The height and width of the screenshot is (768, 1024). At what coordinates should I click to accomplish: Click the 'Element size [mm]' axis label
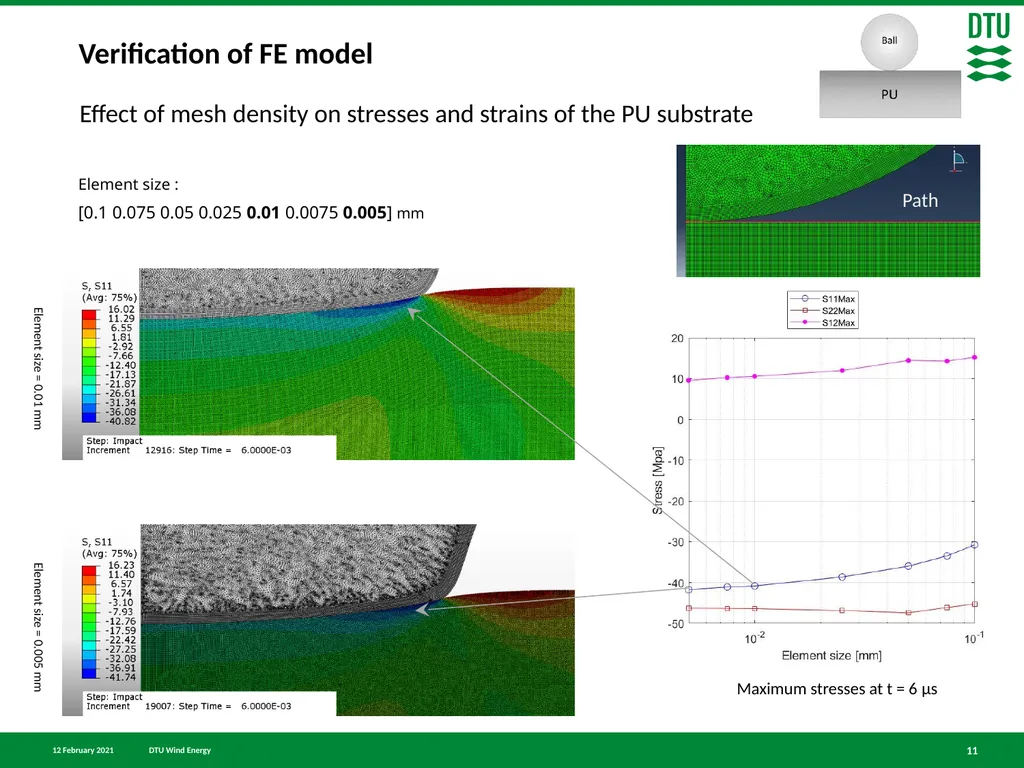click(831, 655)
